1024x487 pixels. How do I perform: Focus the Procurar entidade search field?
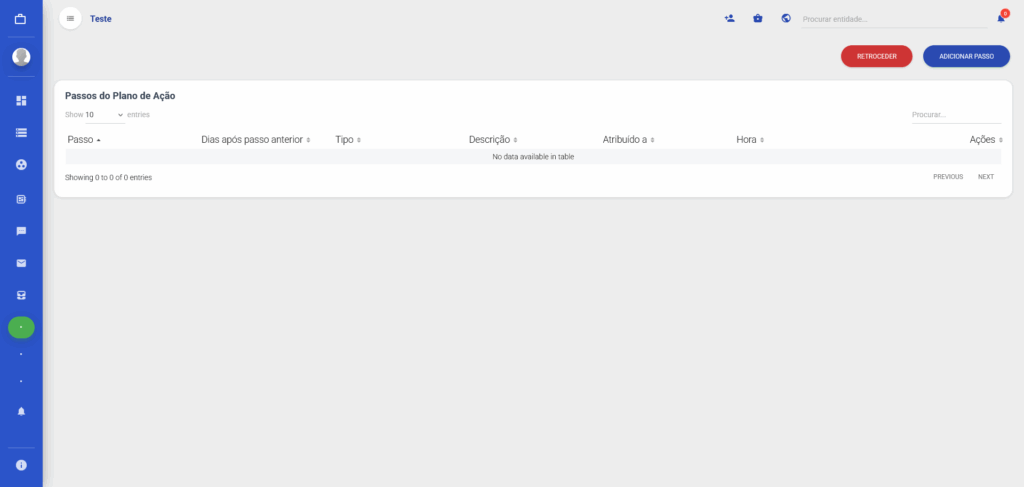pos(893,19)
